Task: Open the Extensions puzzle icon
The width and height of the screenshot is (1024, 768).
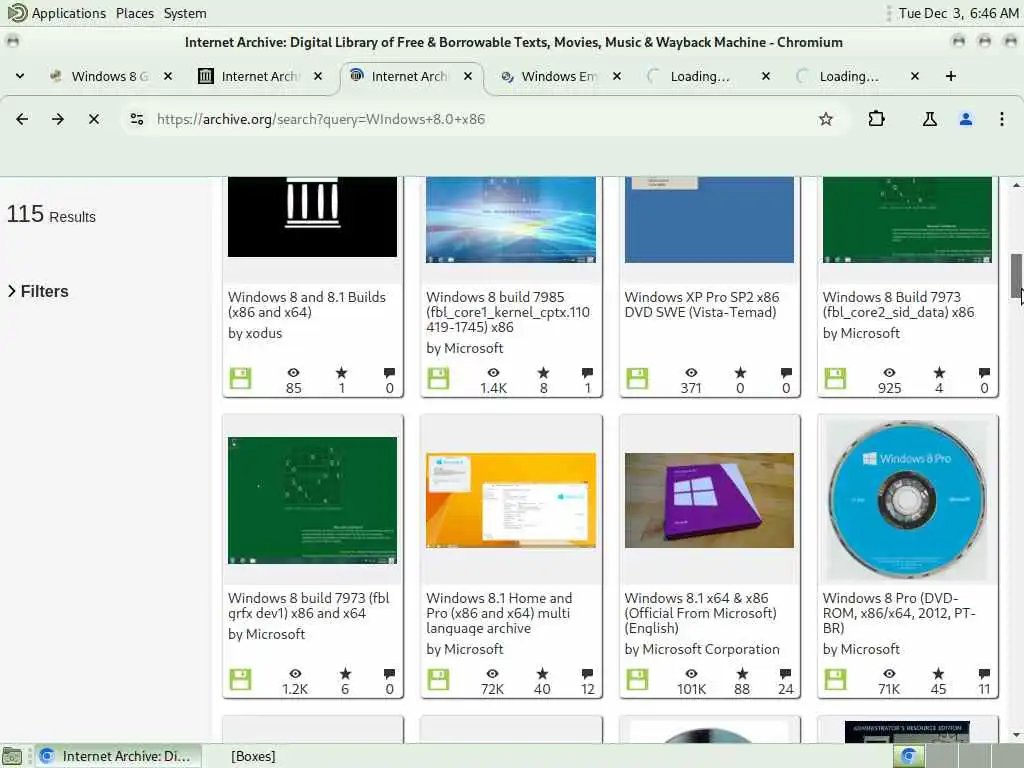Action: point(876,119)
